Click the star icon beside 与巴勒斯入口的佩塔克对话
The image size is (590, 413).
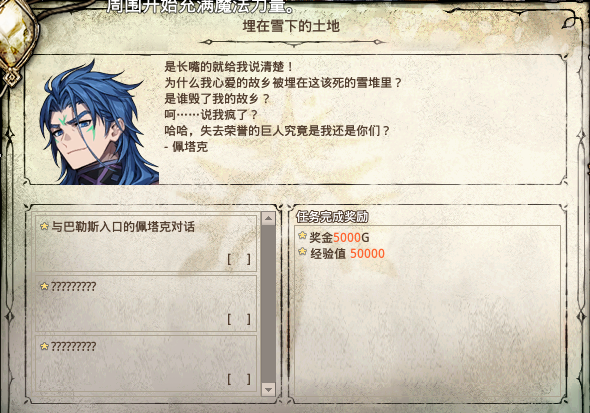coord(44,226)
